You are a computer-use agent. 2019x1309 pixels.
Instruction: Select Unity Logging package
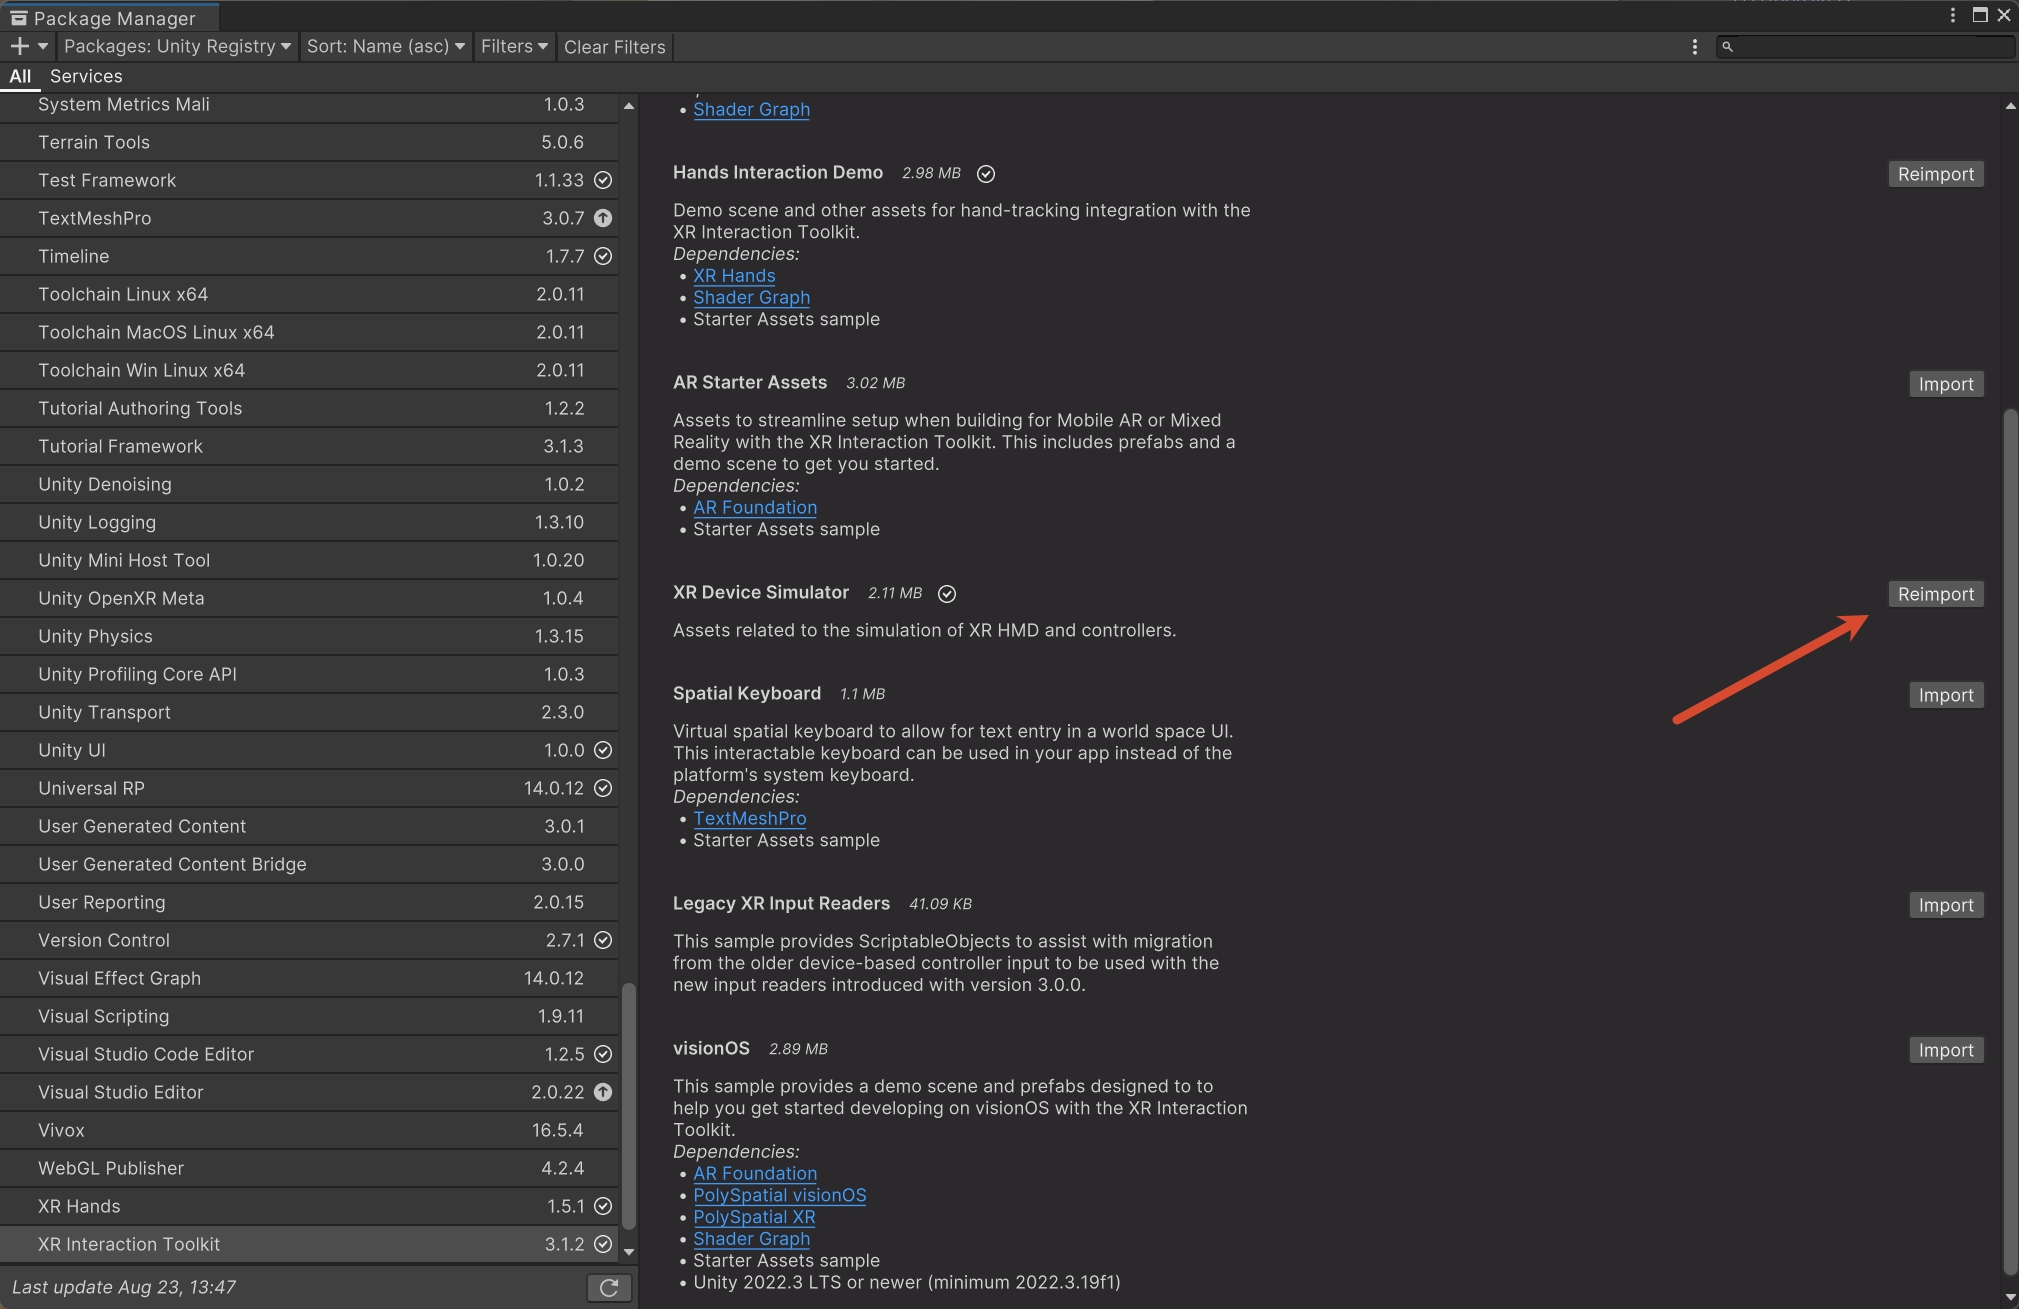point(309,522)
